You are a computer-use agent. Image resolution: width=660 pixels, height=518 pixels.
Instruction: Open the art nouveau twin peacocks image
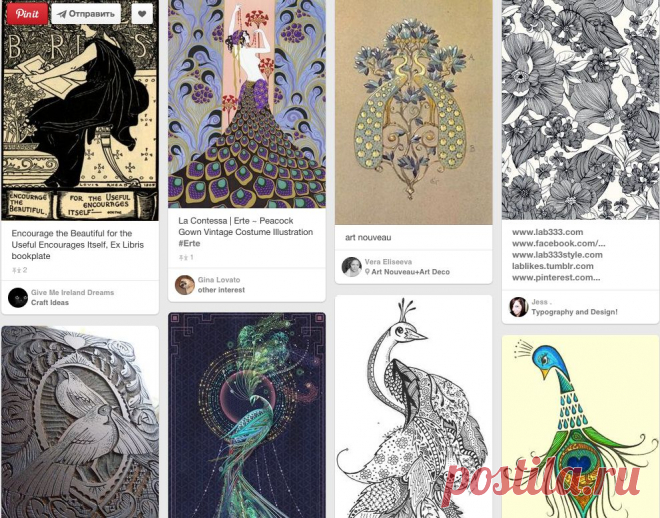[413, 112]
